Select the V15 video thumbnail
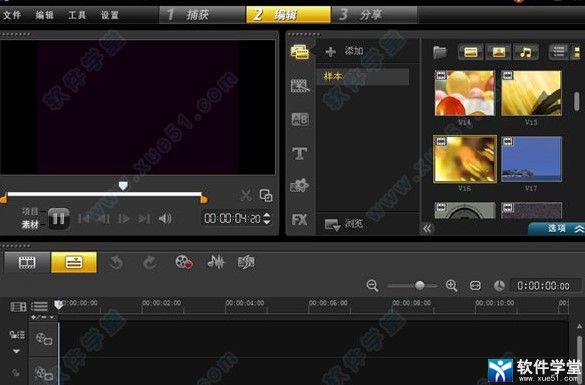585x385 pixels. tap(531, 93)
